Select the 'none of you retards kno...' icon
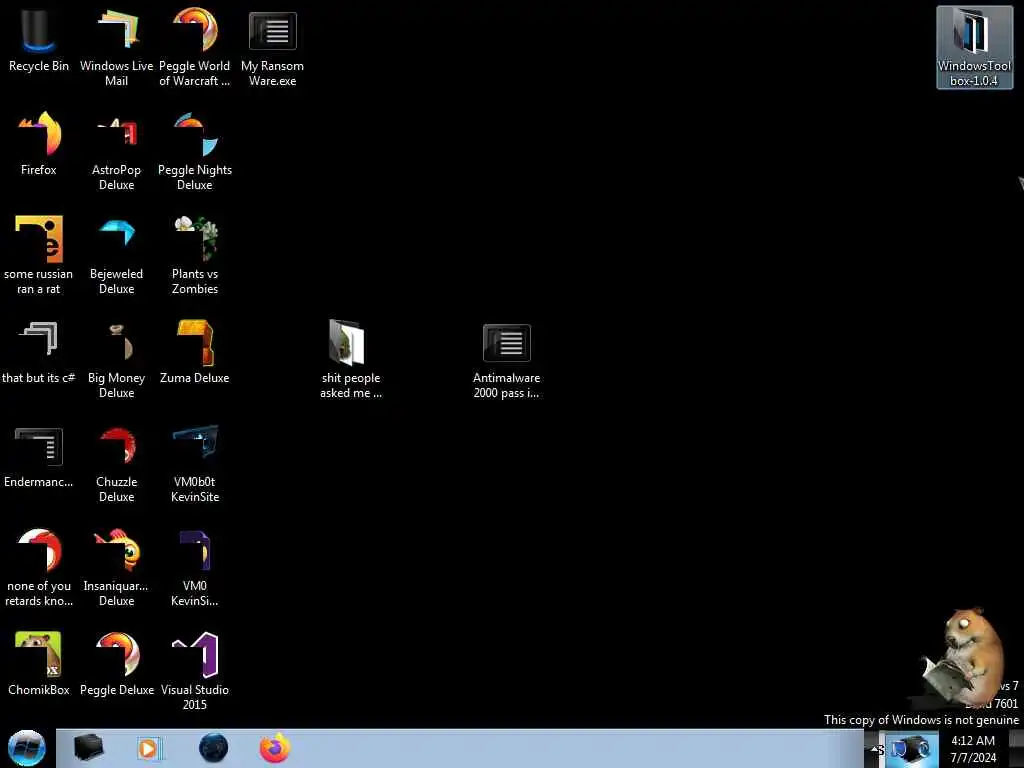 point(39,568)
